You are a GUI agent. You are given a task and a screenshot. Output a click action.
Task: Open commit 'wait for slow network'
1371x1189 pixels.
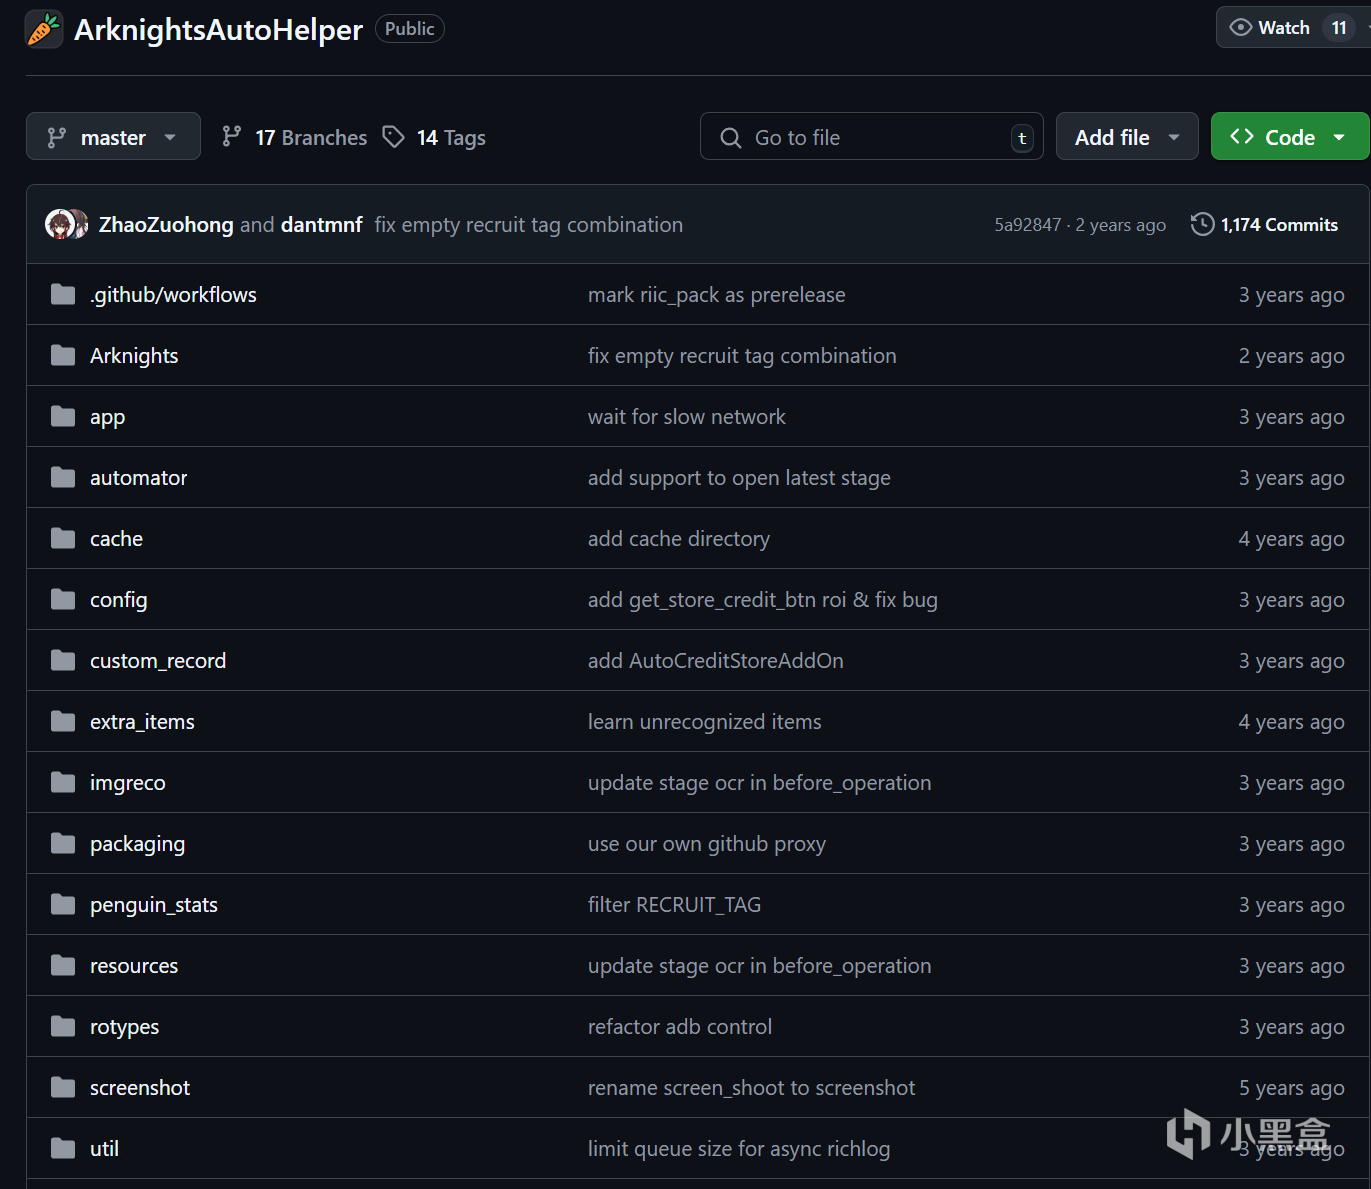click(686, 417)
